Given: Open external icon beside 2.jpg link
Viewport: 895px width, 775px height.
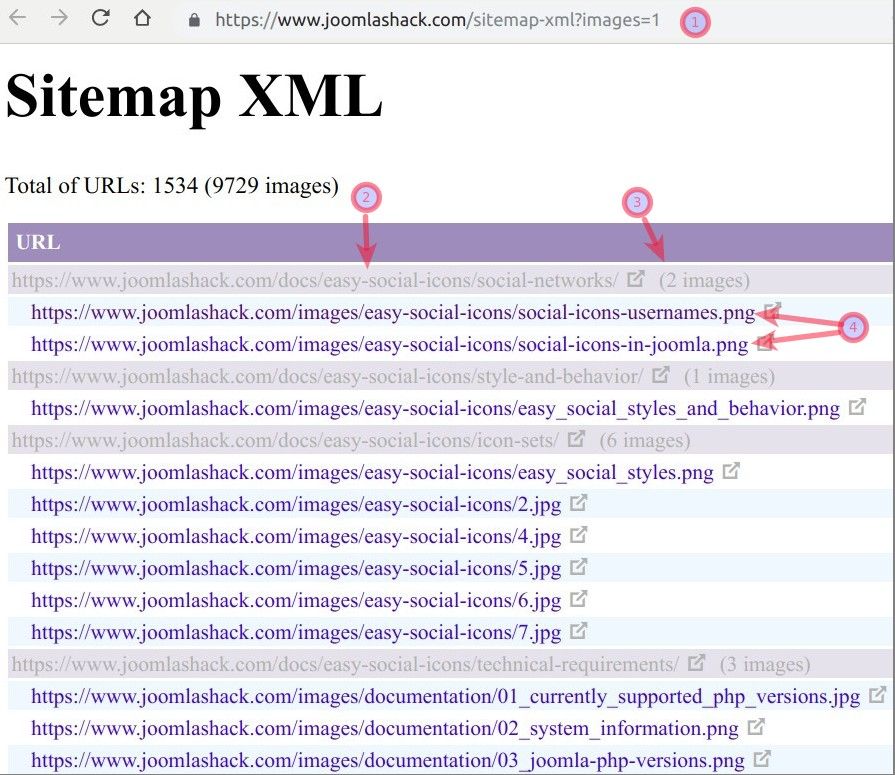Looking at the screenshot, I should tap(578, 503).
